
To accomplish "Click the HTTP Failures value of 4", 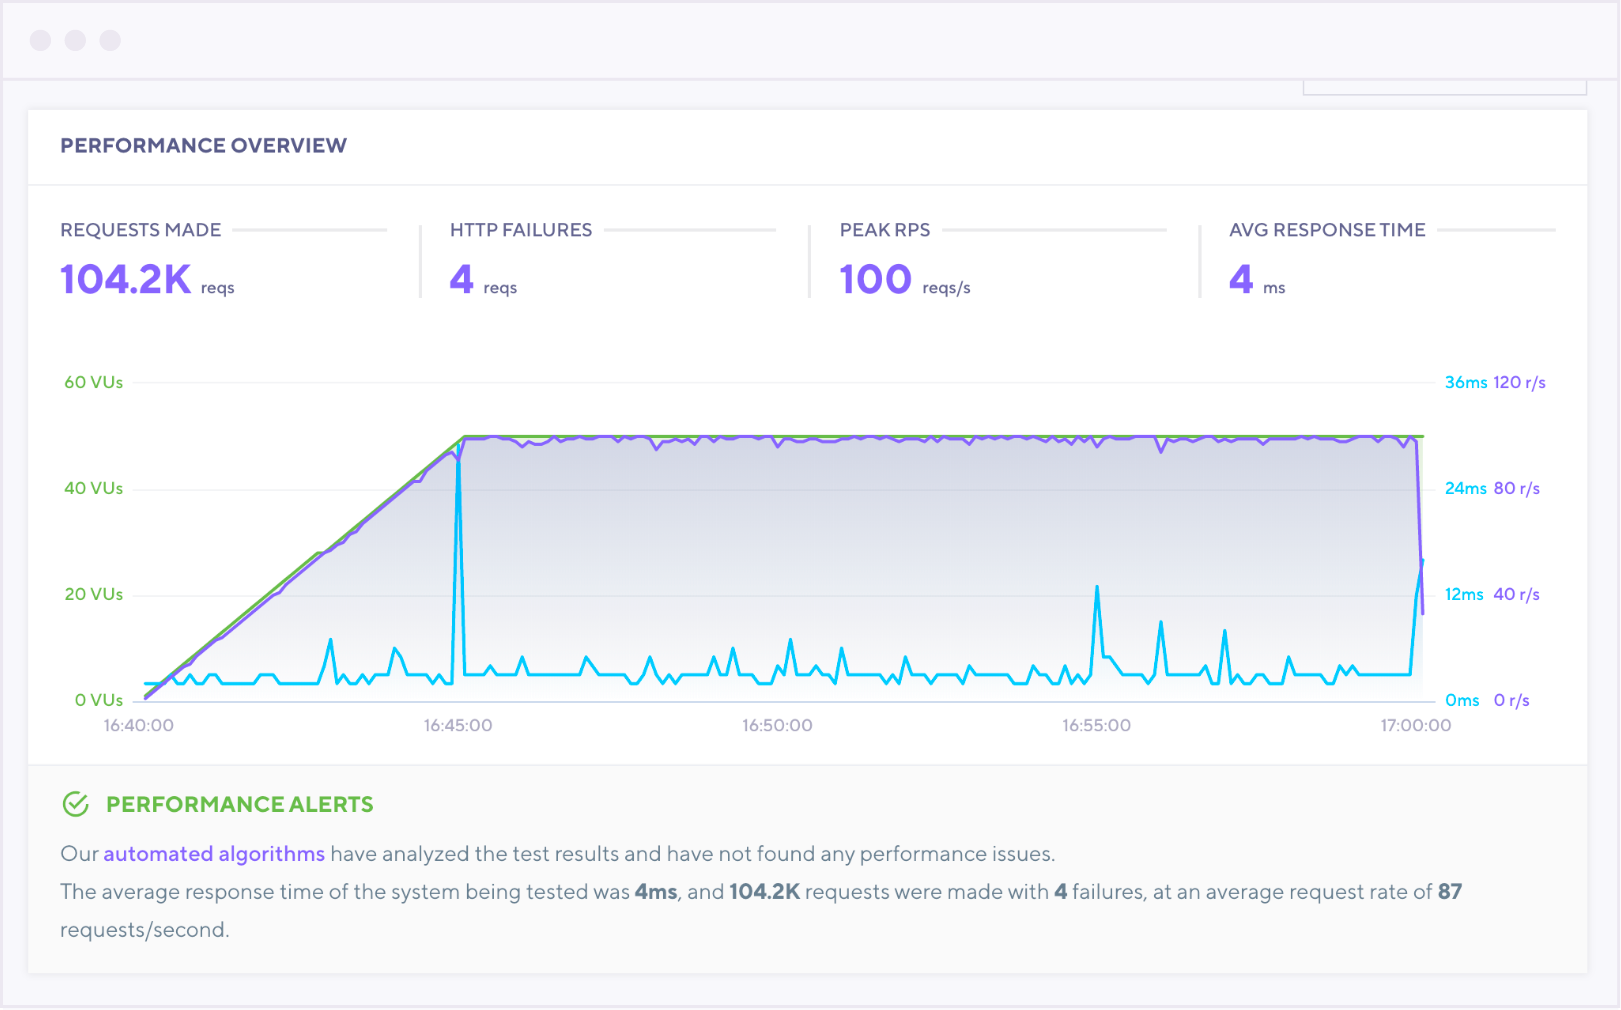I will coord(461,280).
